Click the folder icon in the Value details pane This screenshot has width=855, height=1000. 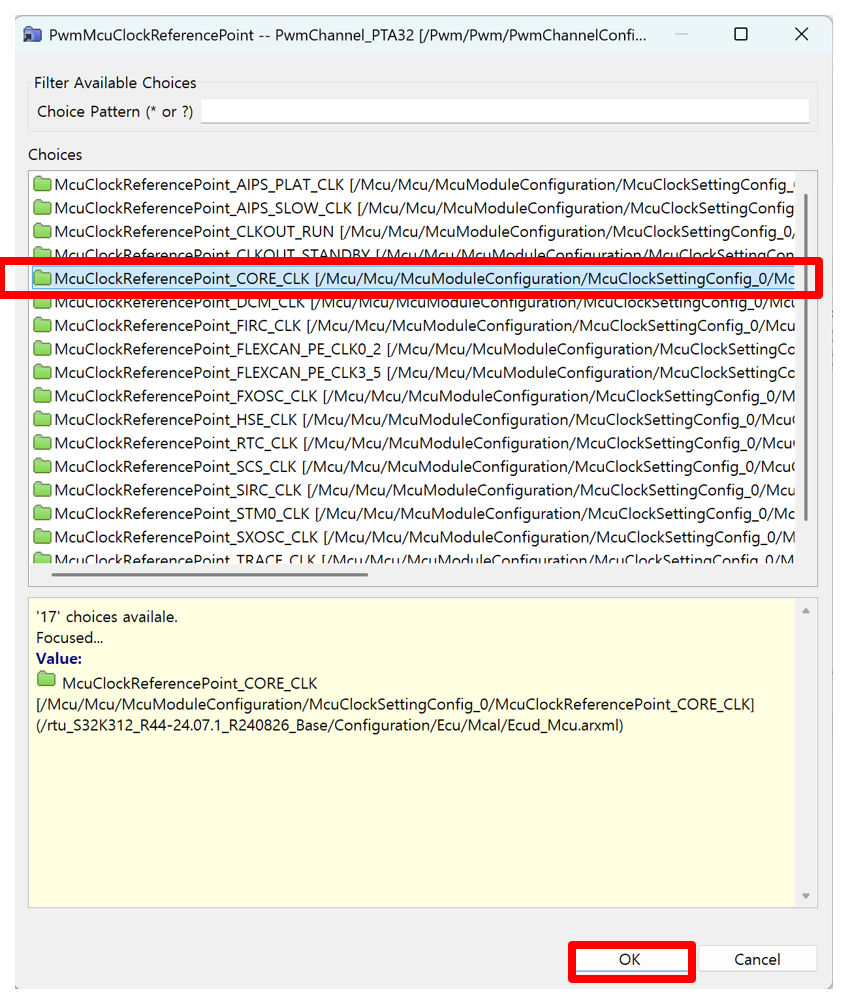tap(46, 680)
